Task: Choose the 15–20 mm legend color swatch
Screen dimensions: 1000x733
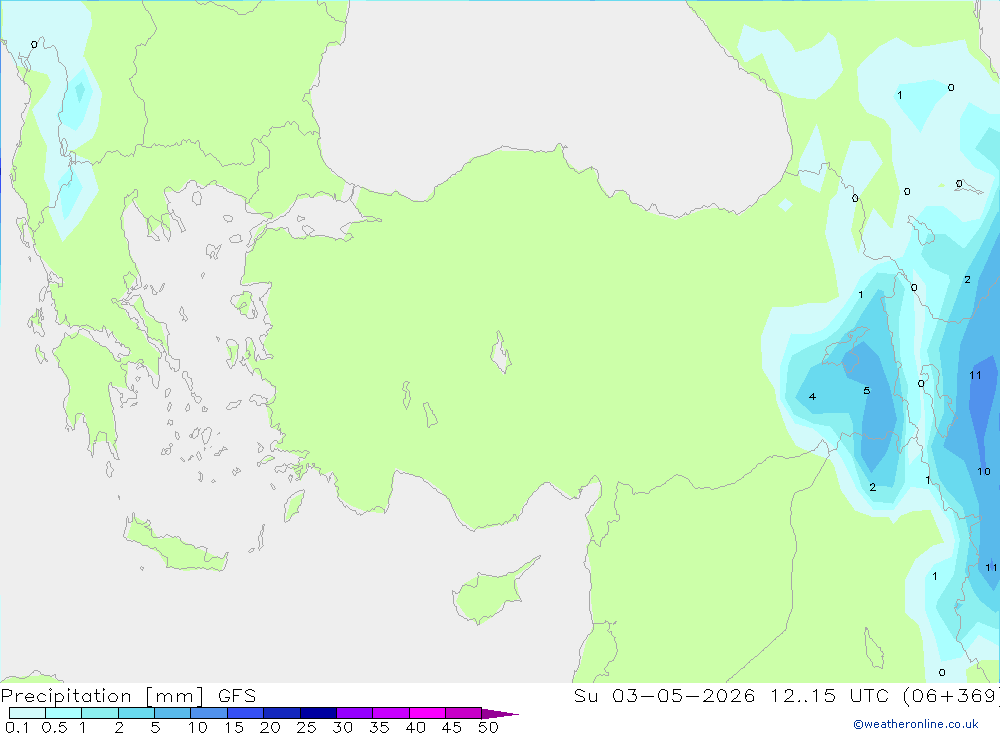Action: (x=245, y=713)
